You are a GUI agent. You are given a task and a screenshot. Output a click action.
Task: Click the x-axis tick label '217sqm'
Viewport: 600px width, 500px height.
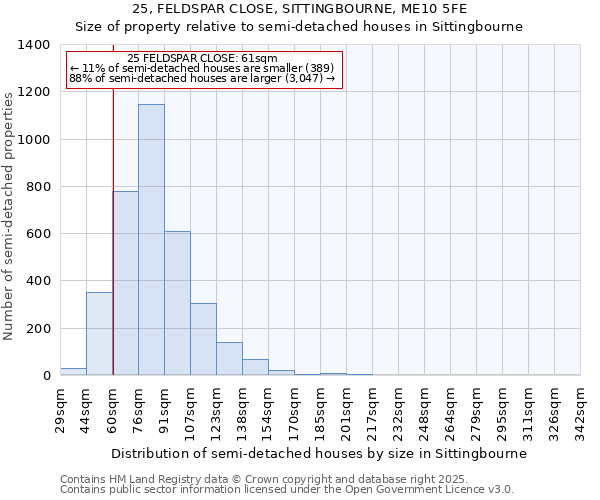372,414
